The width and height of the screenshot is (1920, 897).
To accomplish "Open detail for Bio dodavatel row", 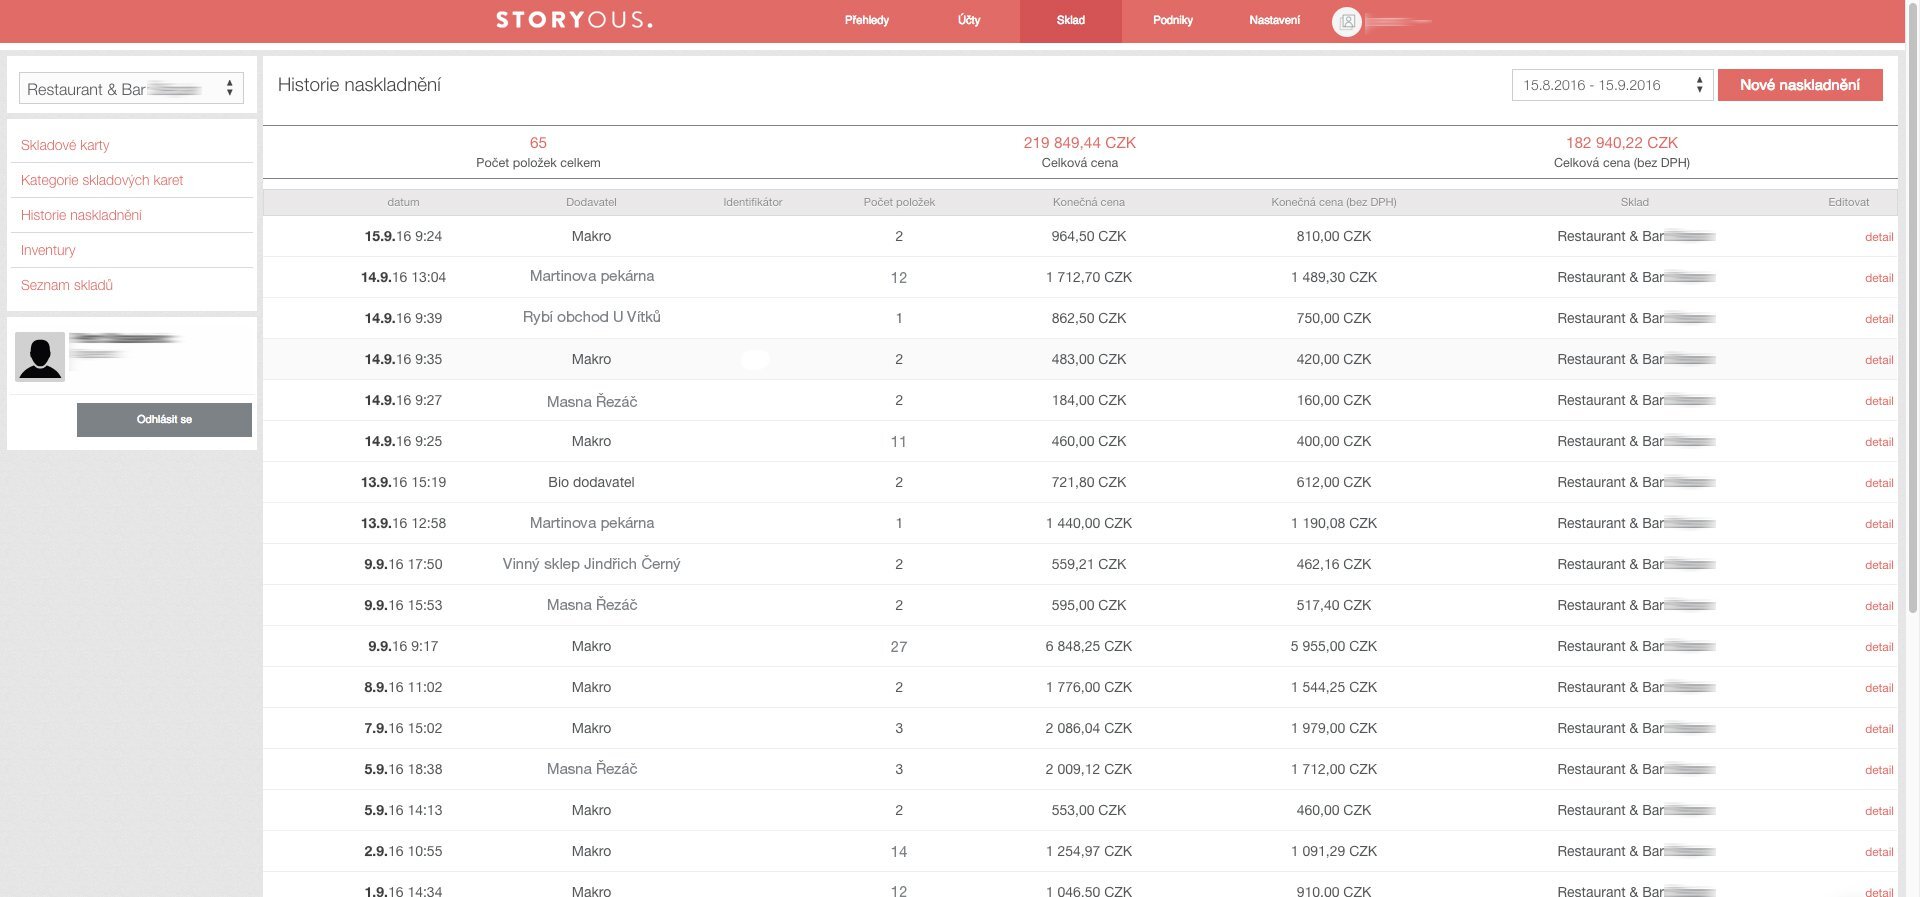I will point(1879,483).
